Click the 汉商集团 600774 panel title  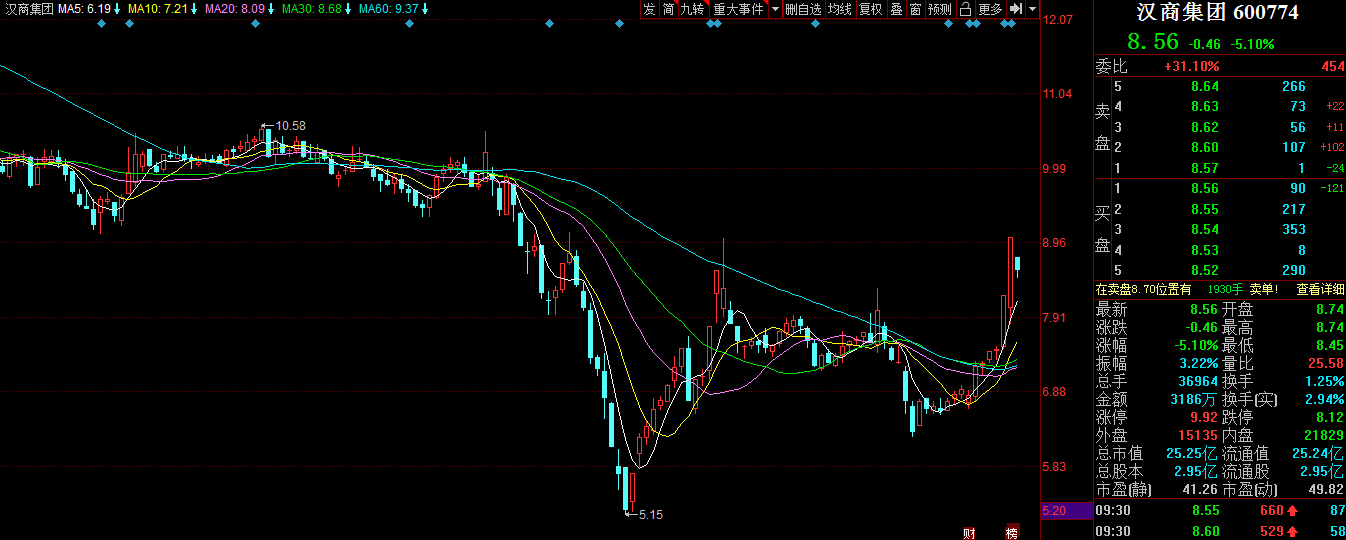click(1218, 13)
